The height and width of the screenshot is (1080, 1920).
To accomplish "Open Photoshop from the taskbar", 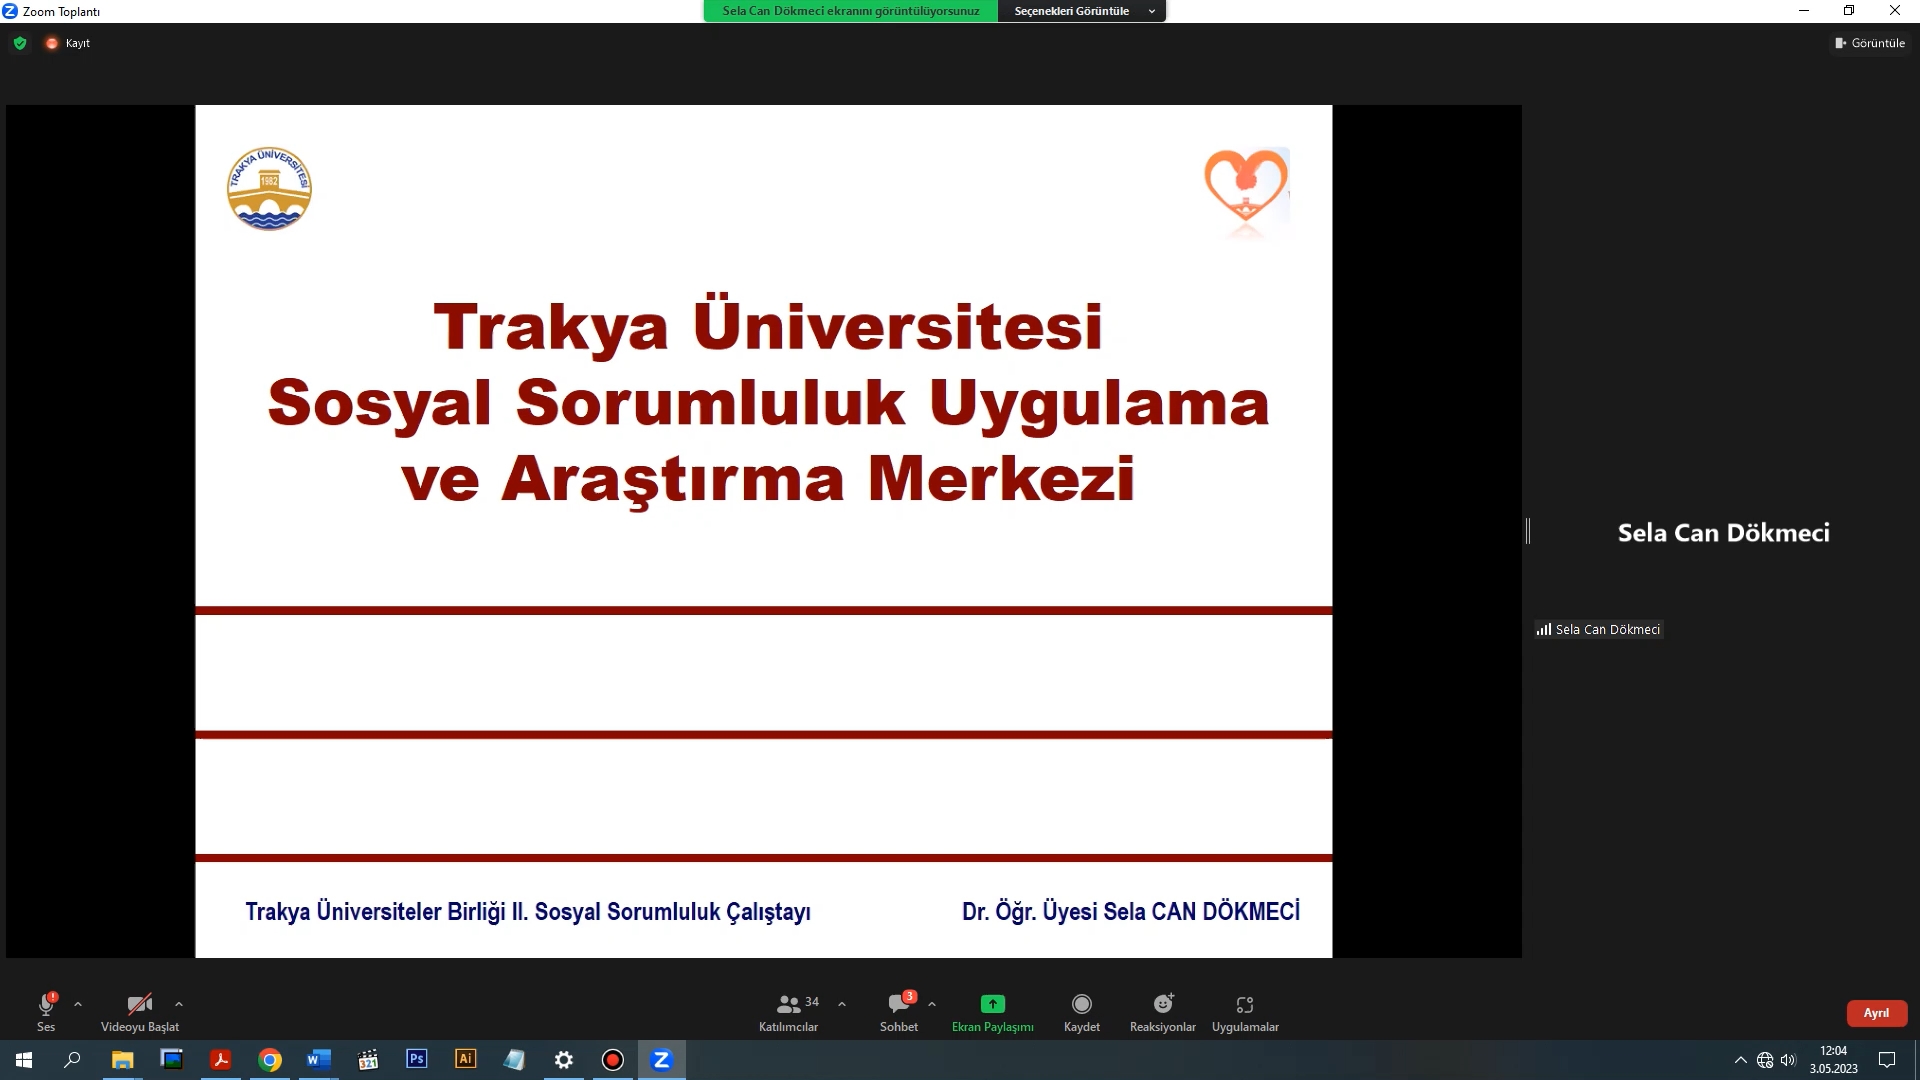I will (x=417, y=1060).
